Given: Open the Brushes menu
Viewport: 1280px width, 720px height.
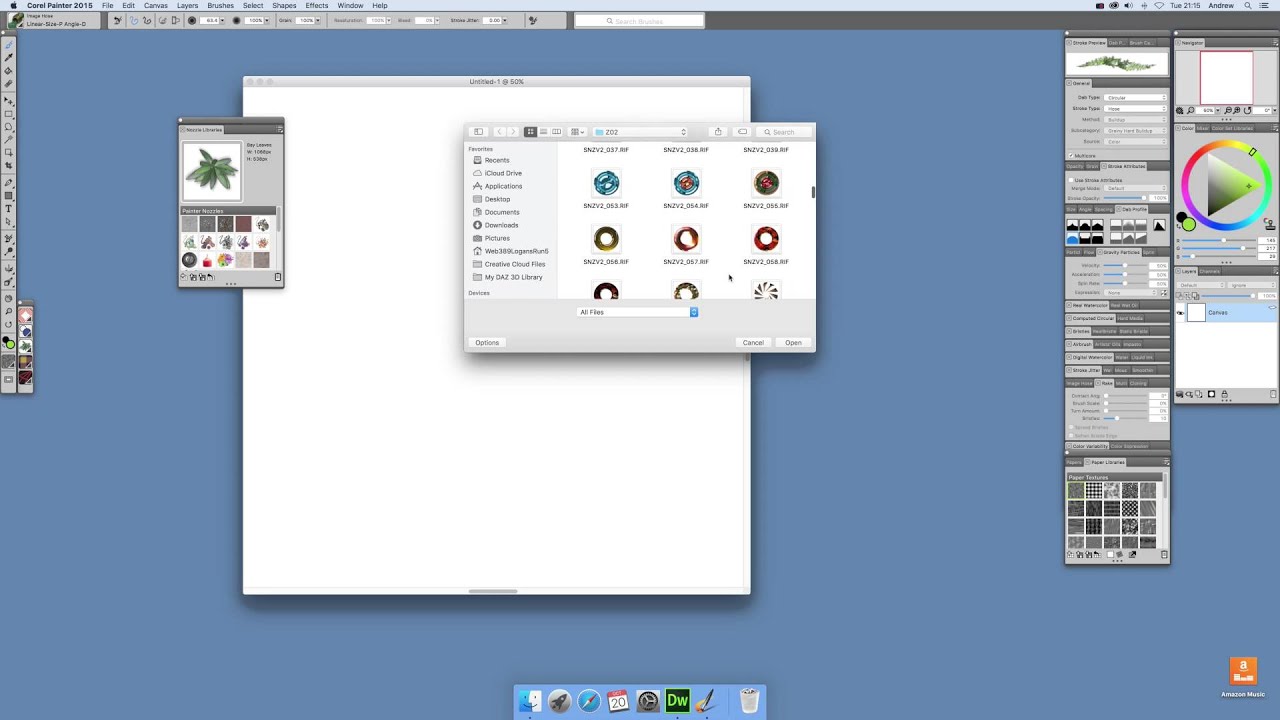Looking at the screenshot, I should pos(220,6).
